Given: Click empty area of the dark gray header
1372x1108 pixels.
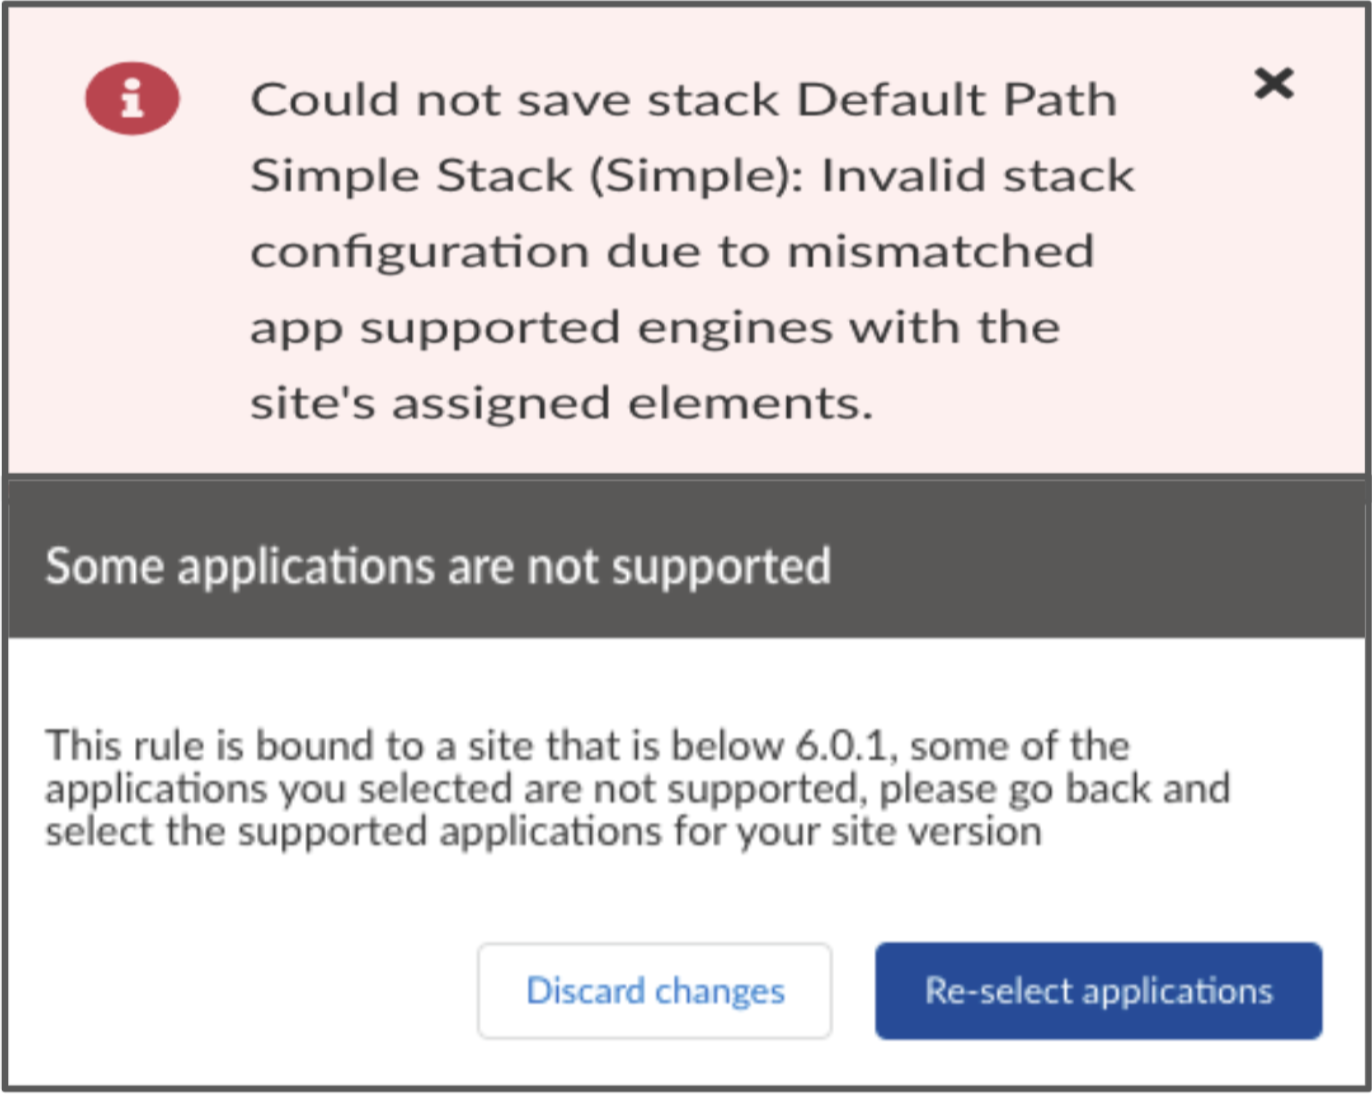Looking at the screenshot, I should tap(1100, 566).
